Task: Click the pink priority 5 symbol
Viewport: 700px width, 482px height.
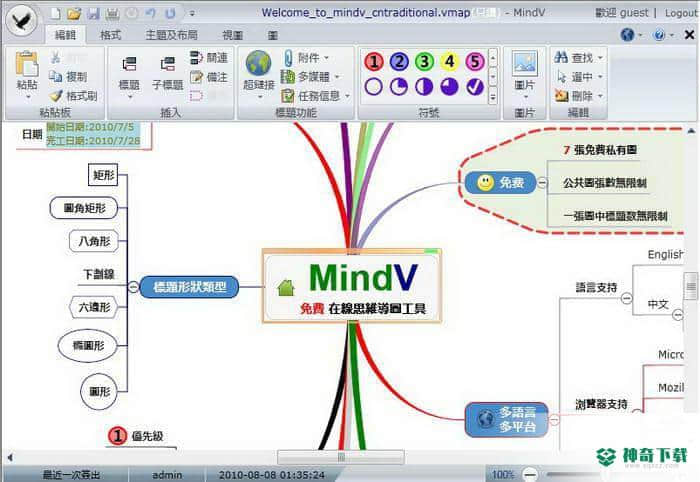Action: pyautogui.click(x=475, y=62)
